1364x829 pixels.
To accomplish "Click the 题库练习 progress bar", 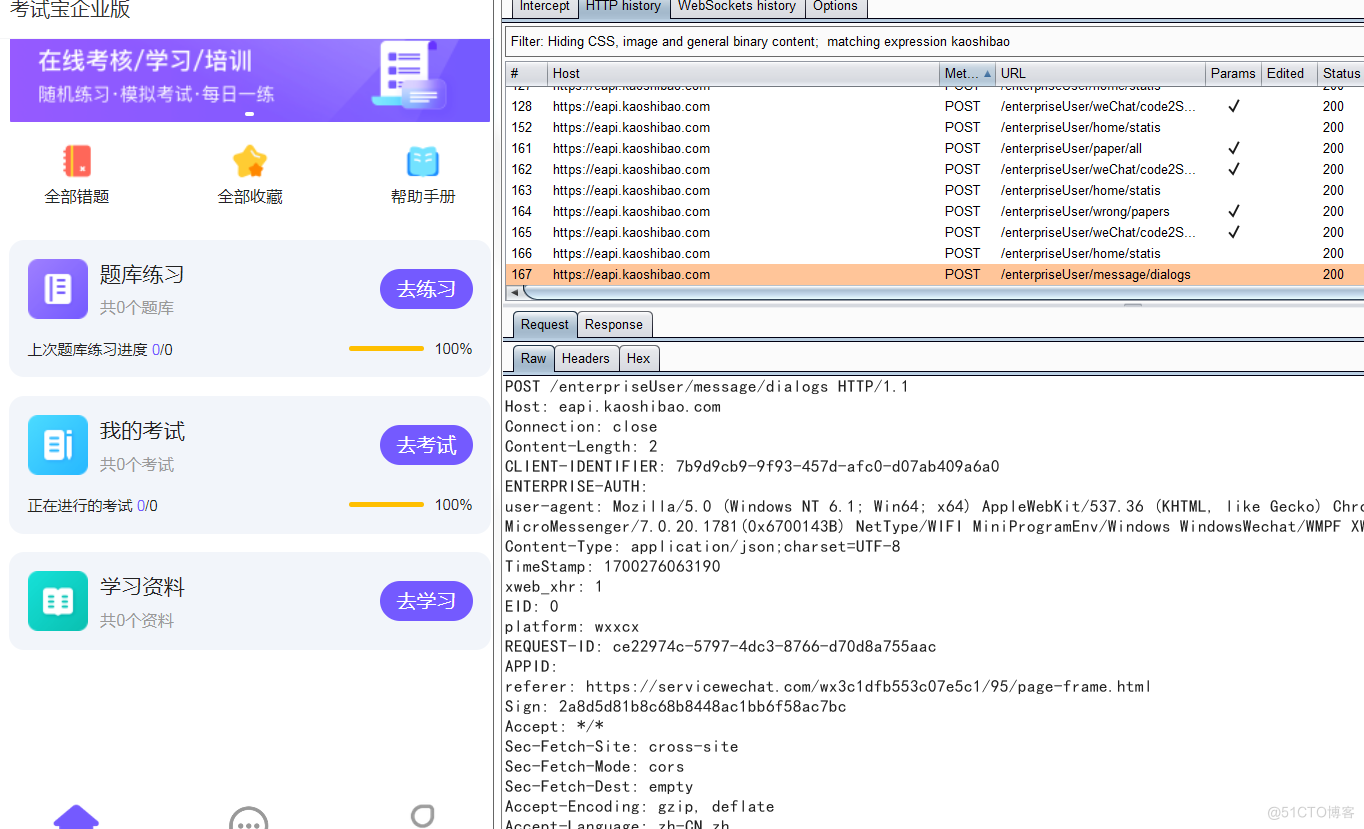I will tap(386, 349).
